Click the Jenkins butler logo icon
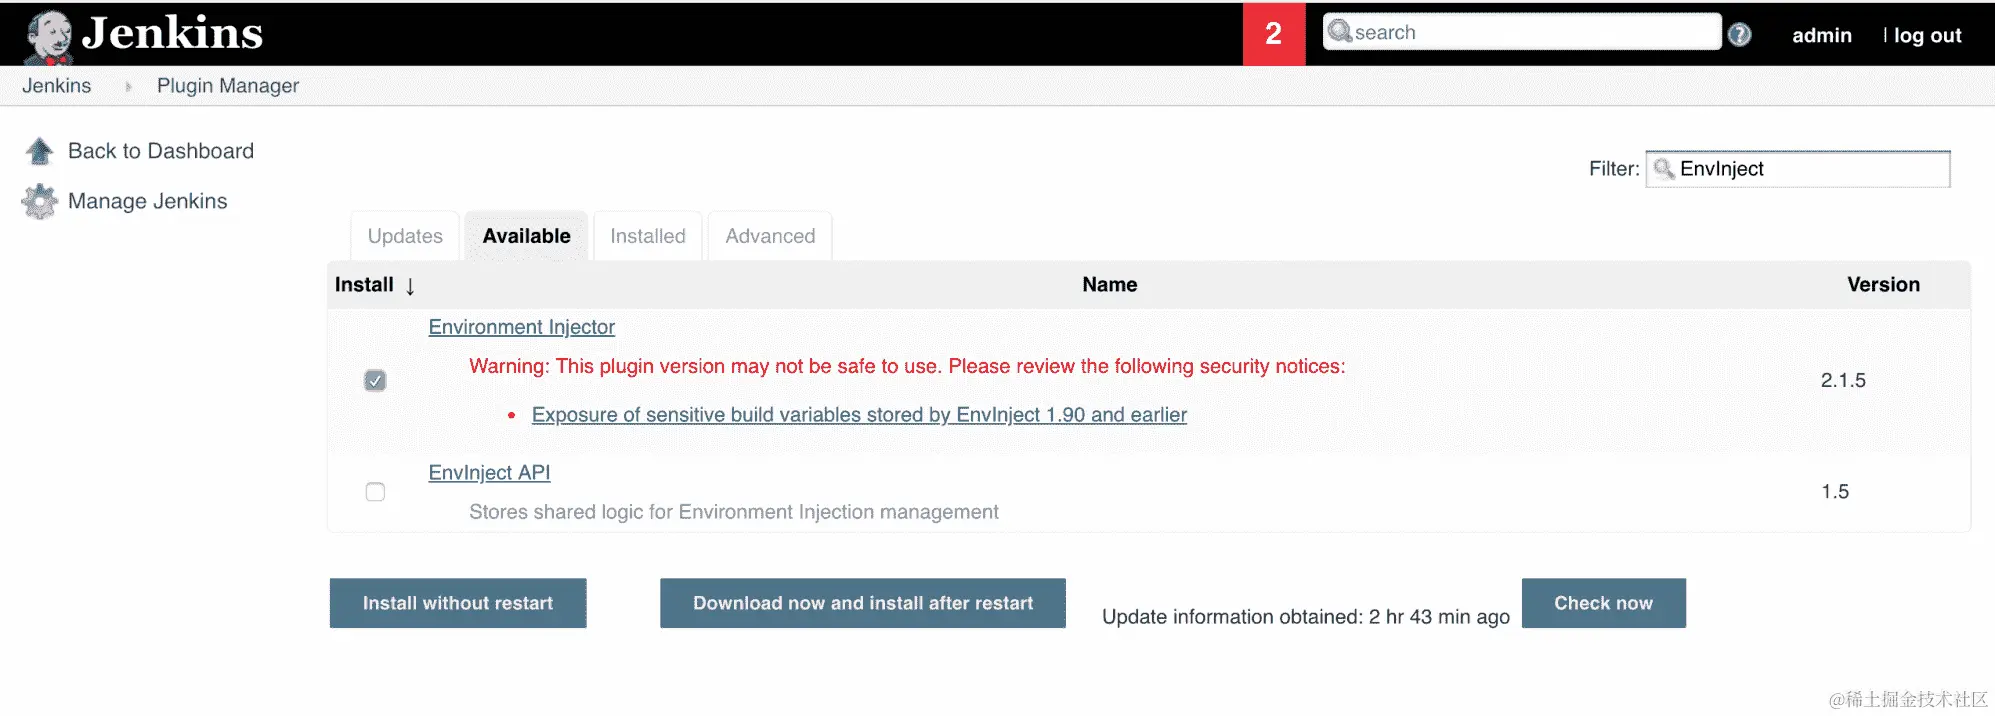Screen dimensions: 1995x716 click(48, 37)
